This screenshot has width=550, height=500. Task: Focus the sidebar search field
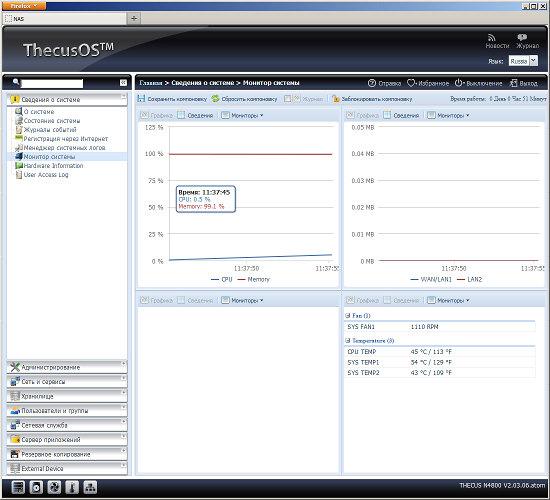pyautogui.click(x=52, y=83)
